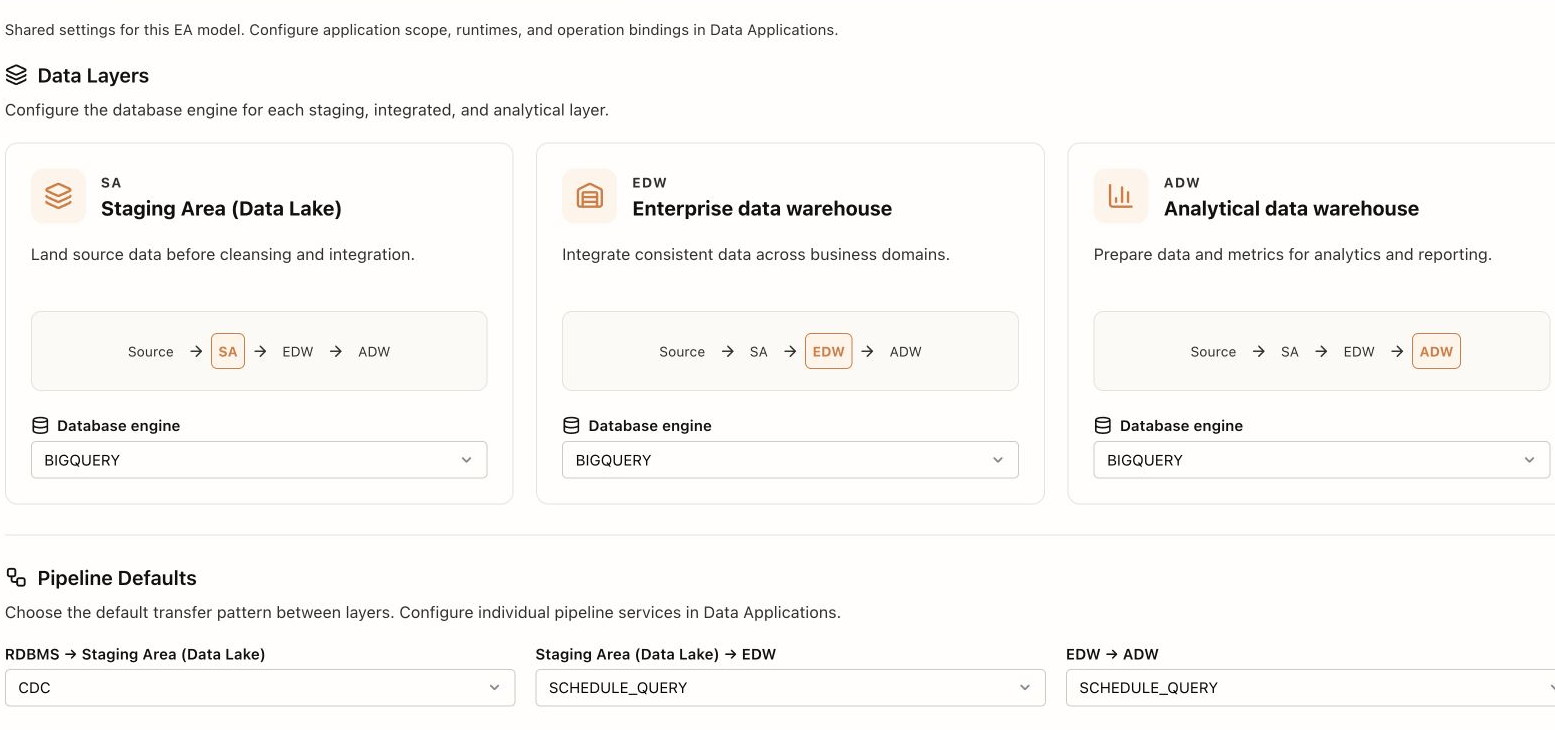The height and width of the screenshot is (730, 1555).
Task: Click the 'Source' label in the SA flow
Action: pyautogui.click(x=151, y=352)
